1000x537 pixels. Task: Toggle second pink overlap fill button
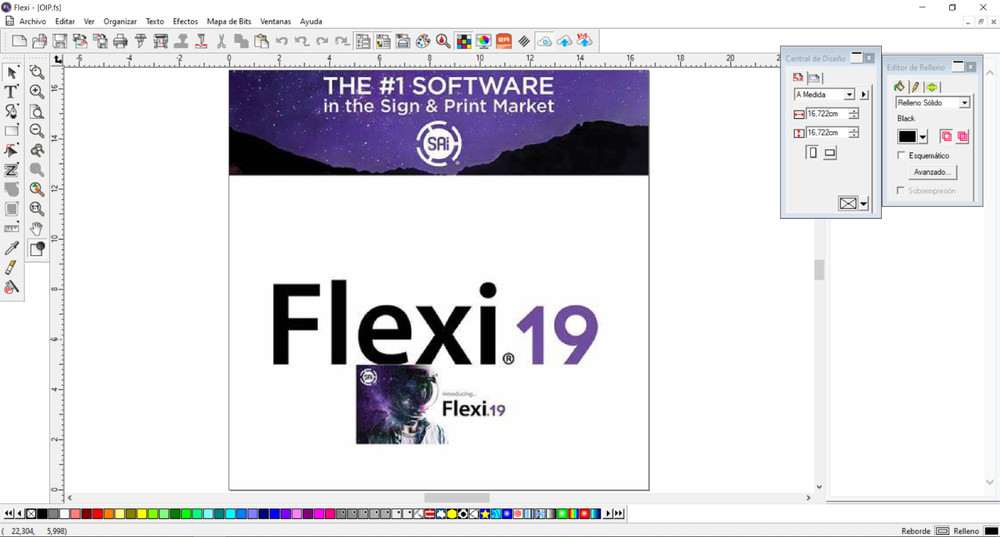click(x=962, y=136)
